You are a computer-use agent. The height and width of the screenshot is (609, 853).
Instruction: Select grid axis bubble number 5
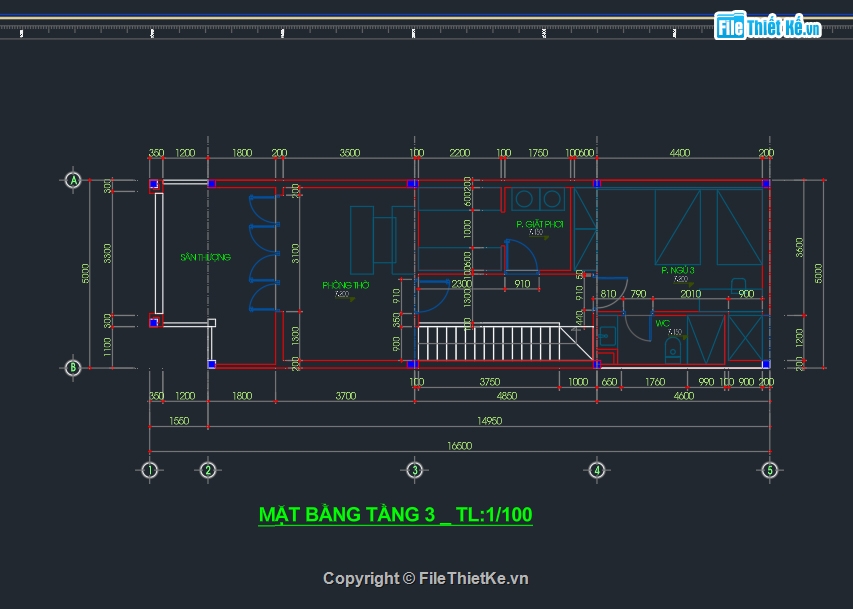769,469
